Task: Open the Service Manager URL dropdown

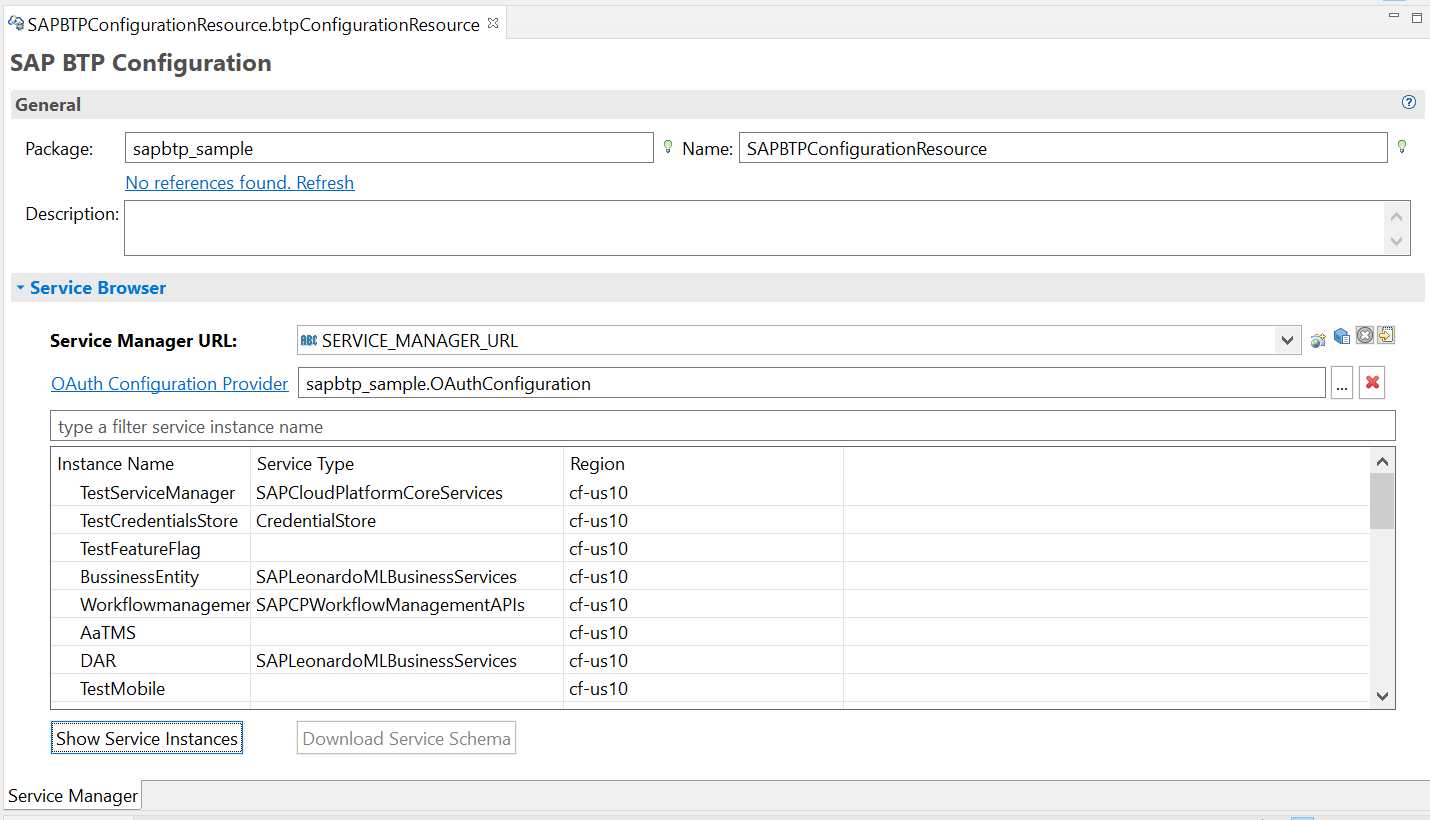Action: 1287,341
